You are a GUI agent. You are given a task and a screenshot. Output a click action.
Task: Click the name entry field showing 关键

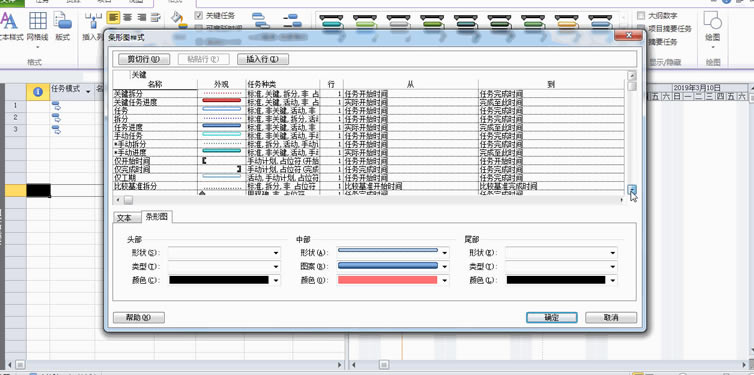pos(377,75)
